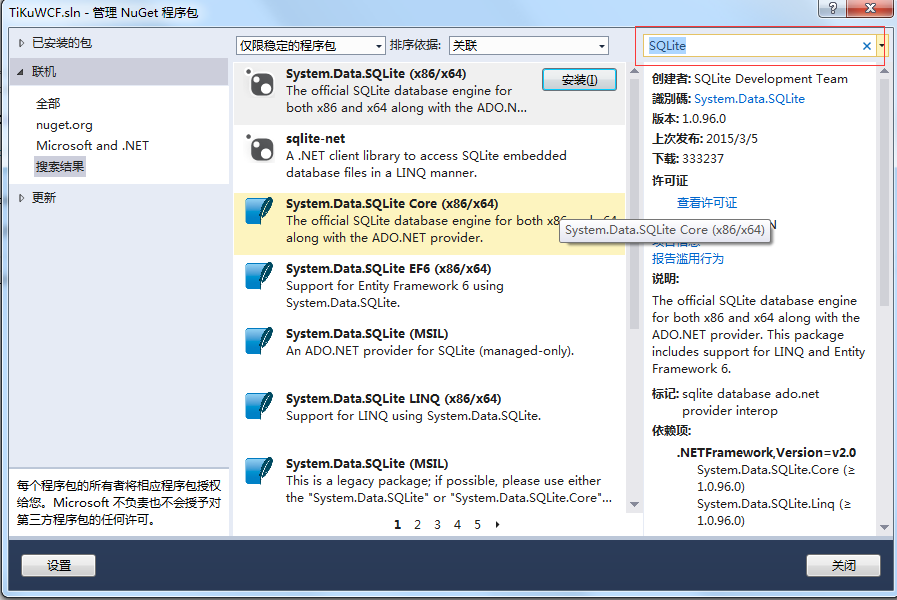Viewport: 897px width, 600px height.
Task: Click the 安装 button for System.Data.SQLite
Action: coord(580,80)
